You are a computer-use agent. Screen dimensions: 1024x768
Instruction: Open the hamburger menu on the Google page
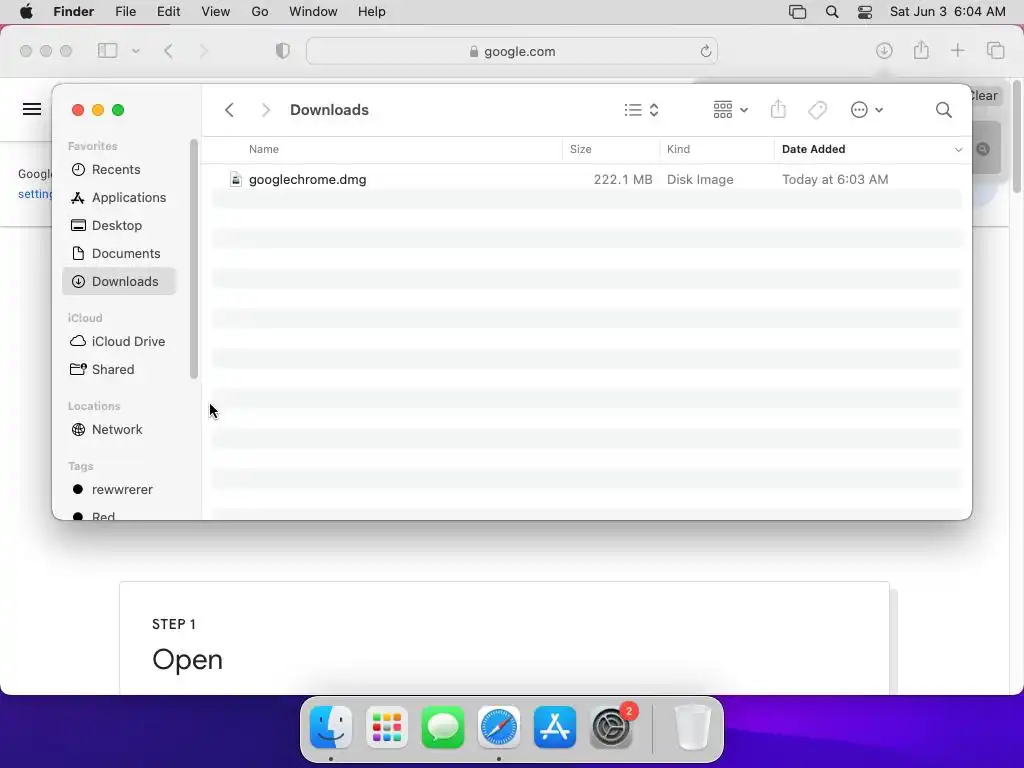pos(32,109)
